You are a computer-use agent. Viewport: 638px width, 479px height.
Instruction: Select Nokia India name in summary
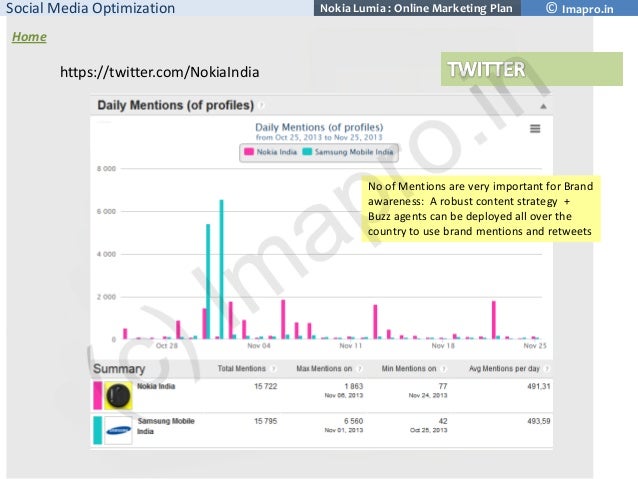point(156,386)
